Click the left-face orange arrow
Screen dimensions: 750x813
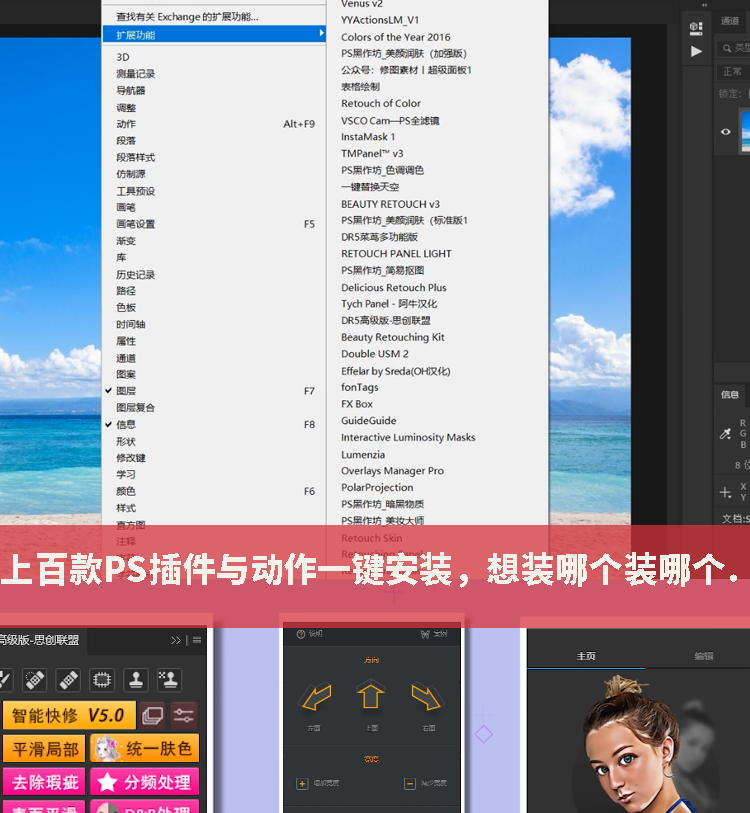[x=316, y=696]
